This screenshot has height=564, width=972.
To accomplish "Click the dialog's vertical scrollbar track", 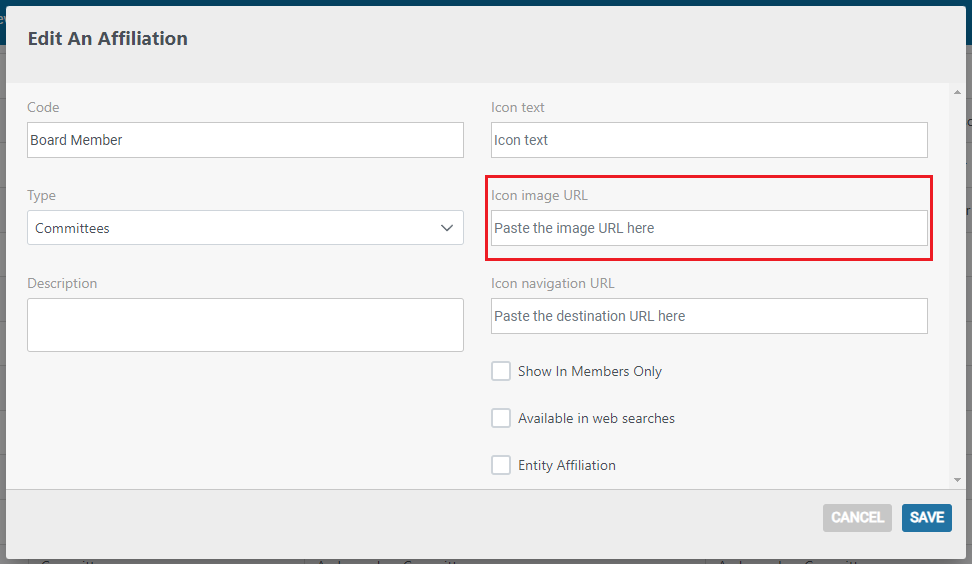I will [x=957, y=286].
